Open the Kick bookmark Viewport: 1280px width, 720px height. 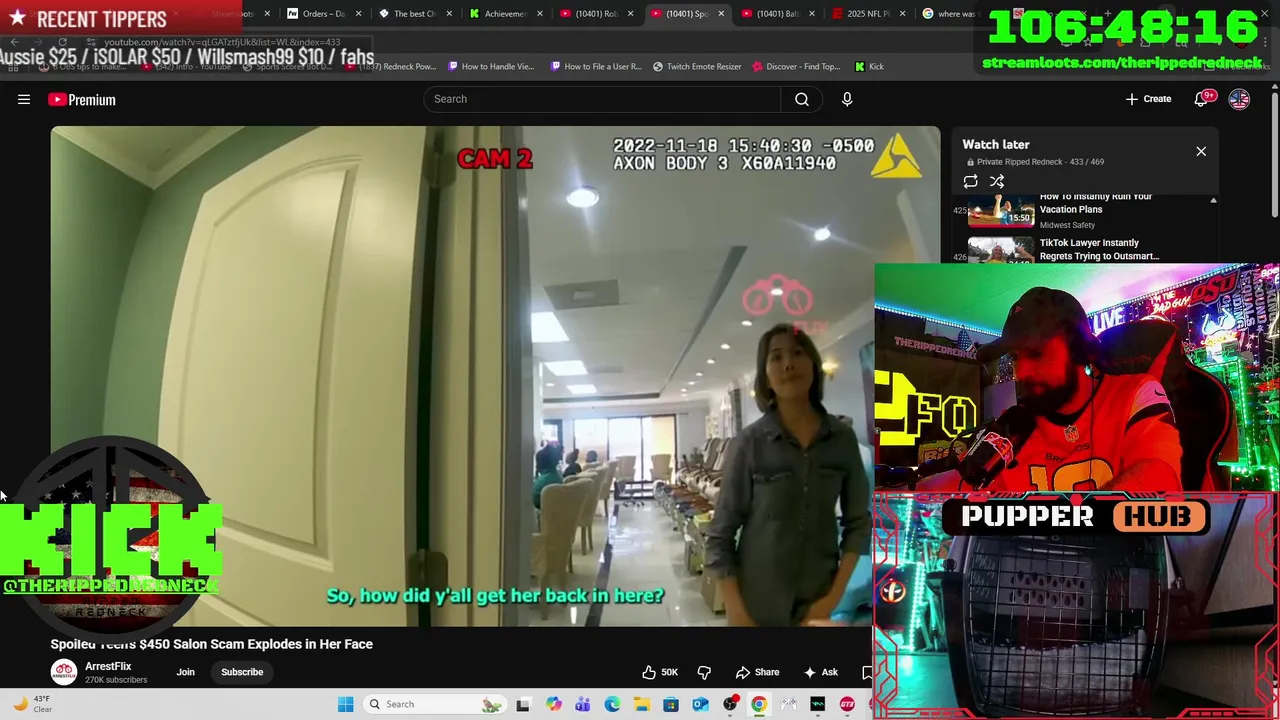tap(869, 66)
